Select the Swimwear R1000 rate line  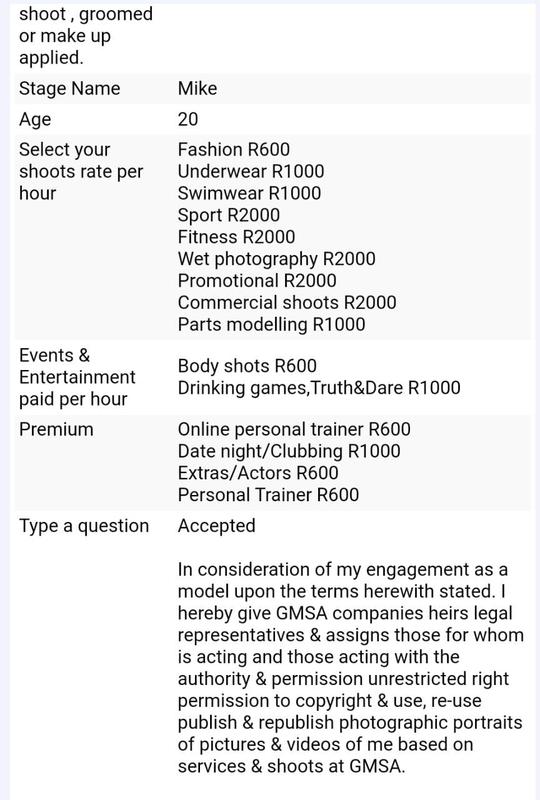pyautogui.click(x=249, y=193)
